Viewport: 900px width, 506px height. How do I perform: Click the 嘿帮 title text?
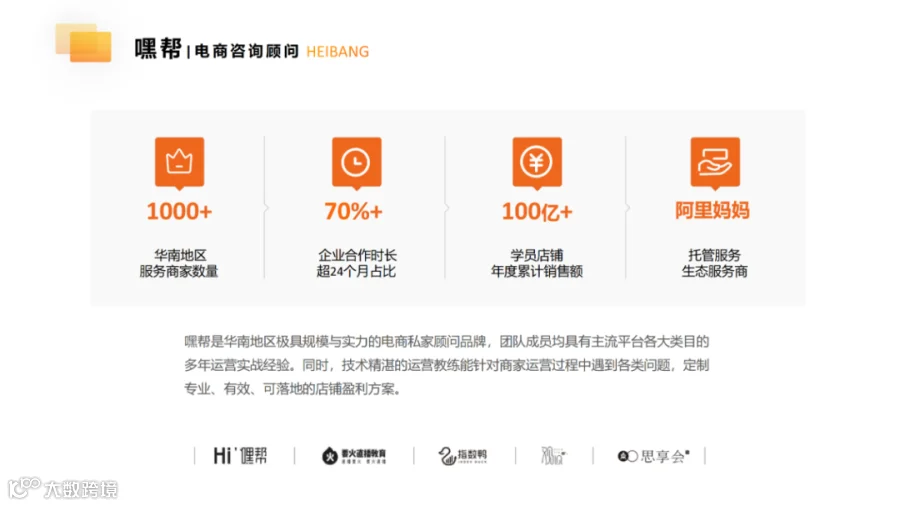158,49
